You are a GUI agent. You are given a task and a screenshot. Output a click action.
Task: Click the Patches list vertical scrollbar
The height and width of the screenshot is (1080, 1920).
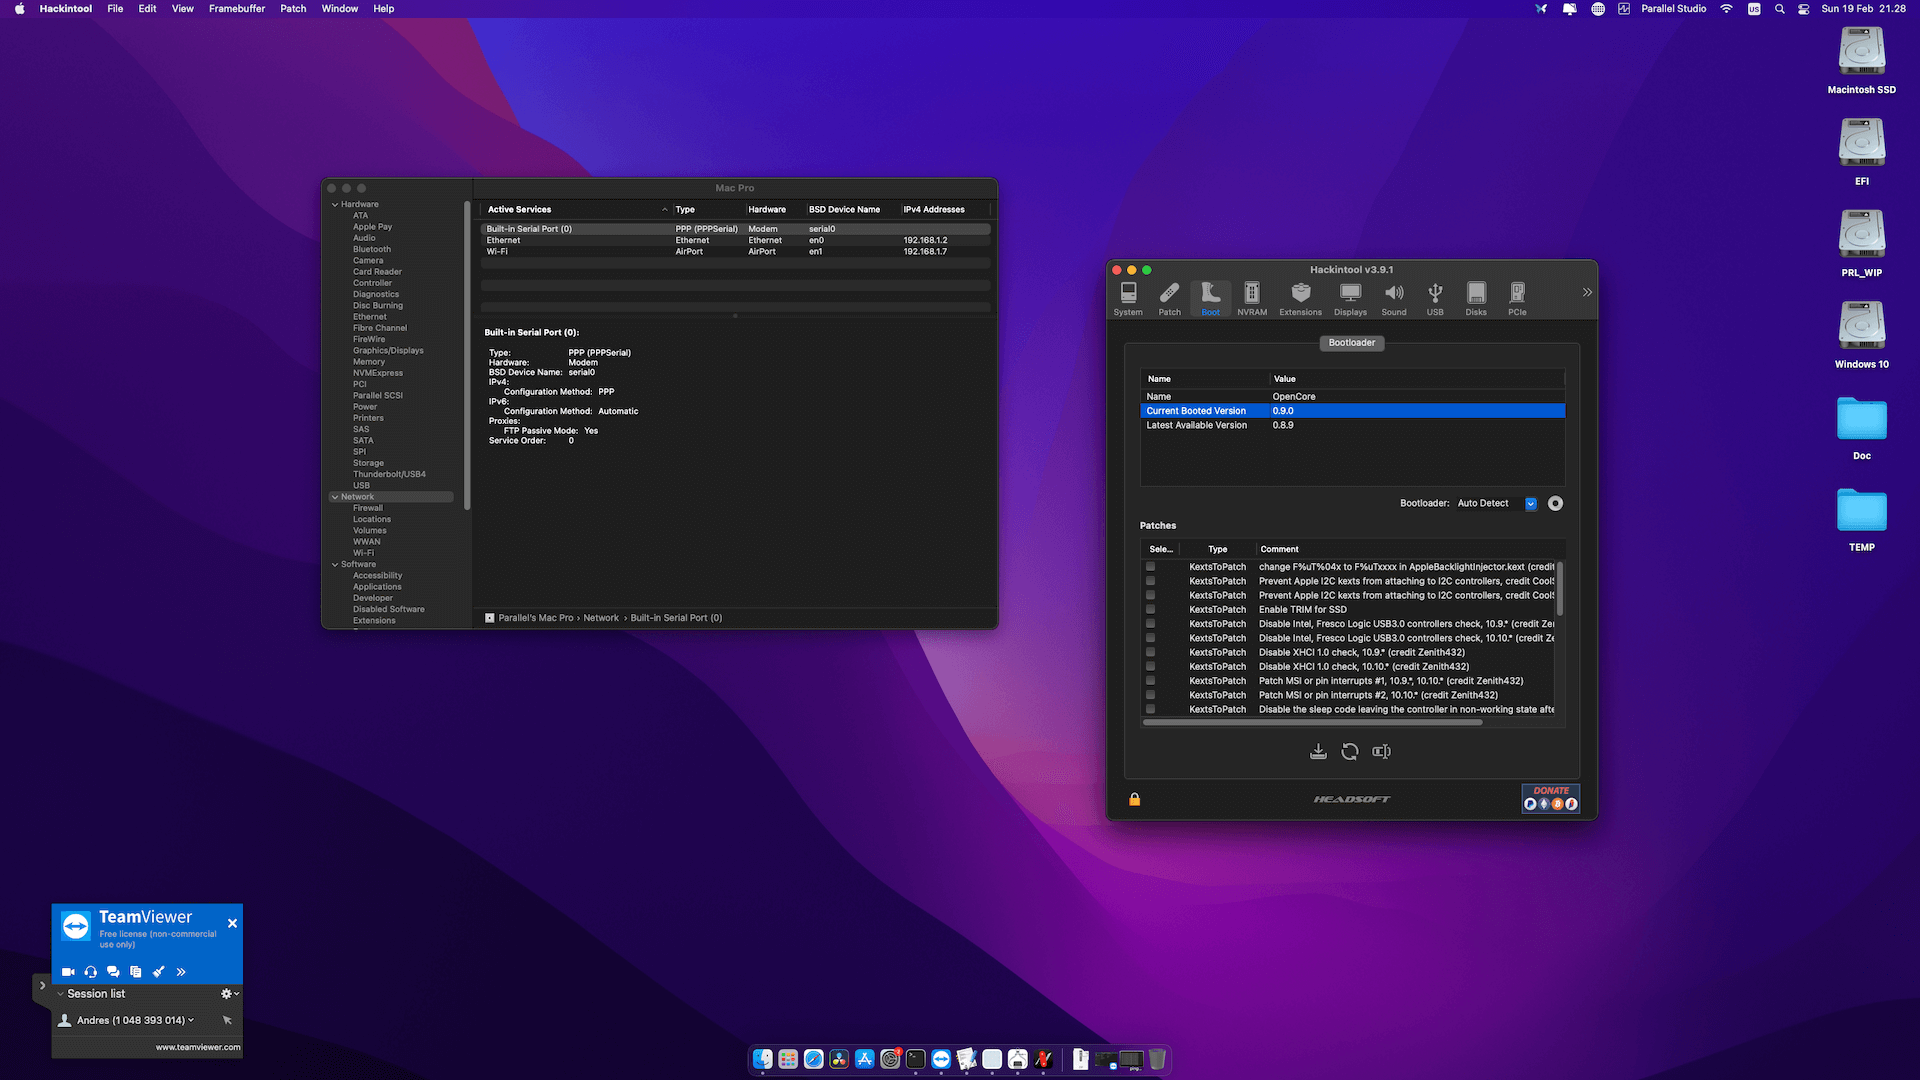(x=1559, y=589)
